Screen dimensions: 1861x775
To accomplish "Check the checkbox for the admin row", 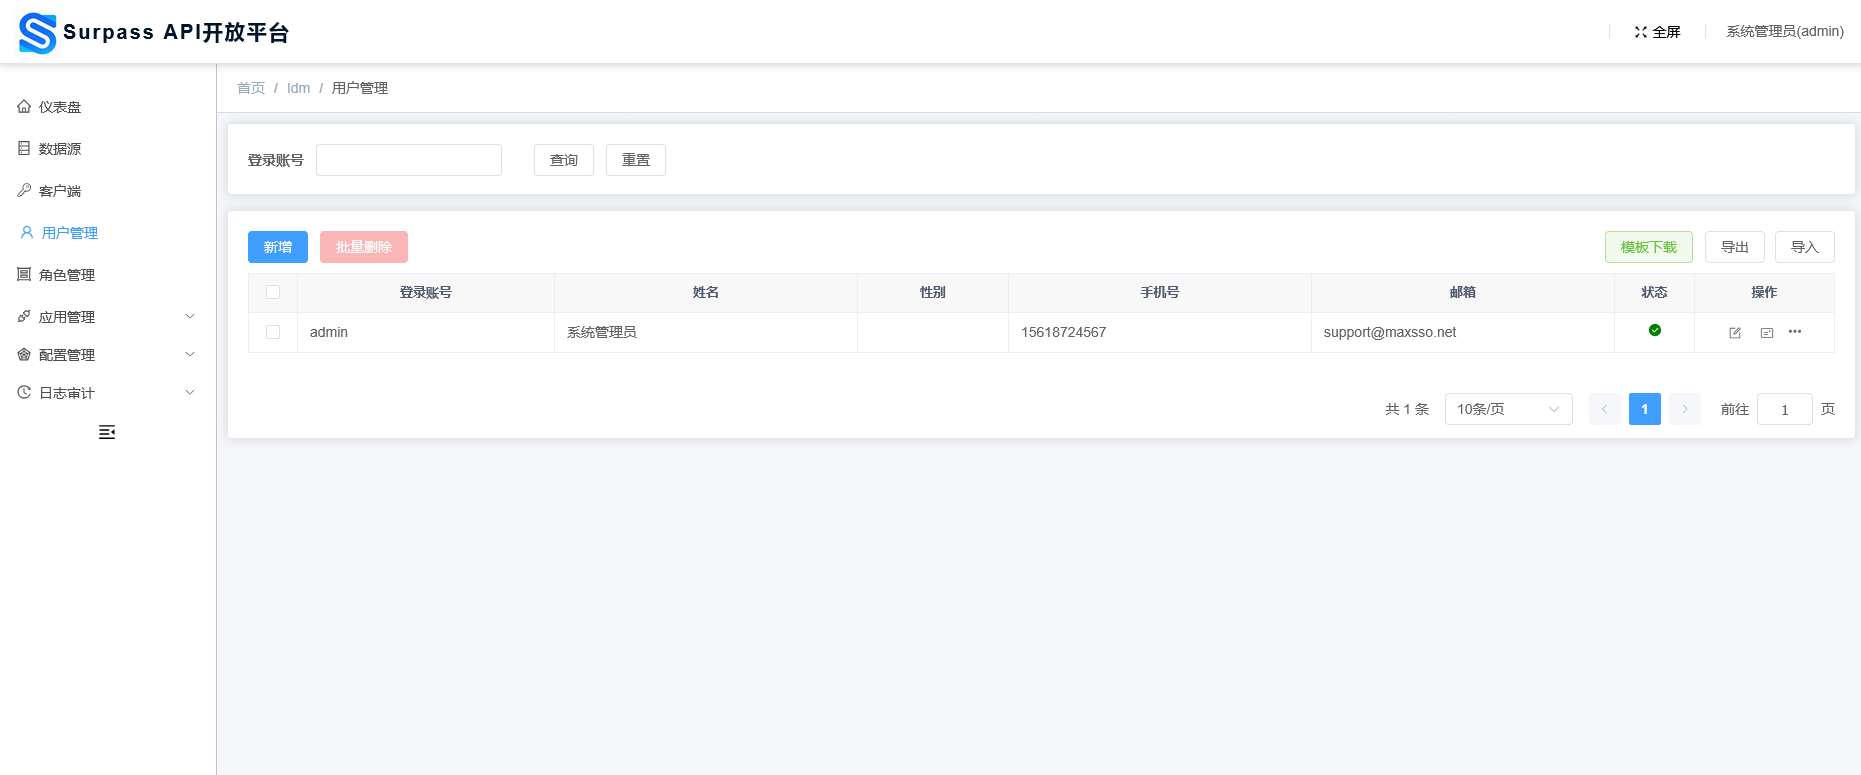I will coord(273,332).
